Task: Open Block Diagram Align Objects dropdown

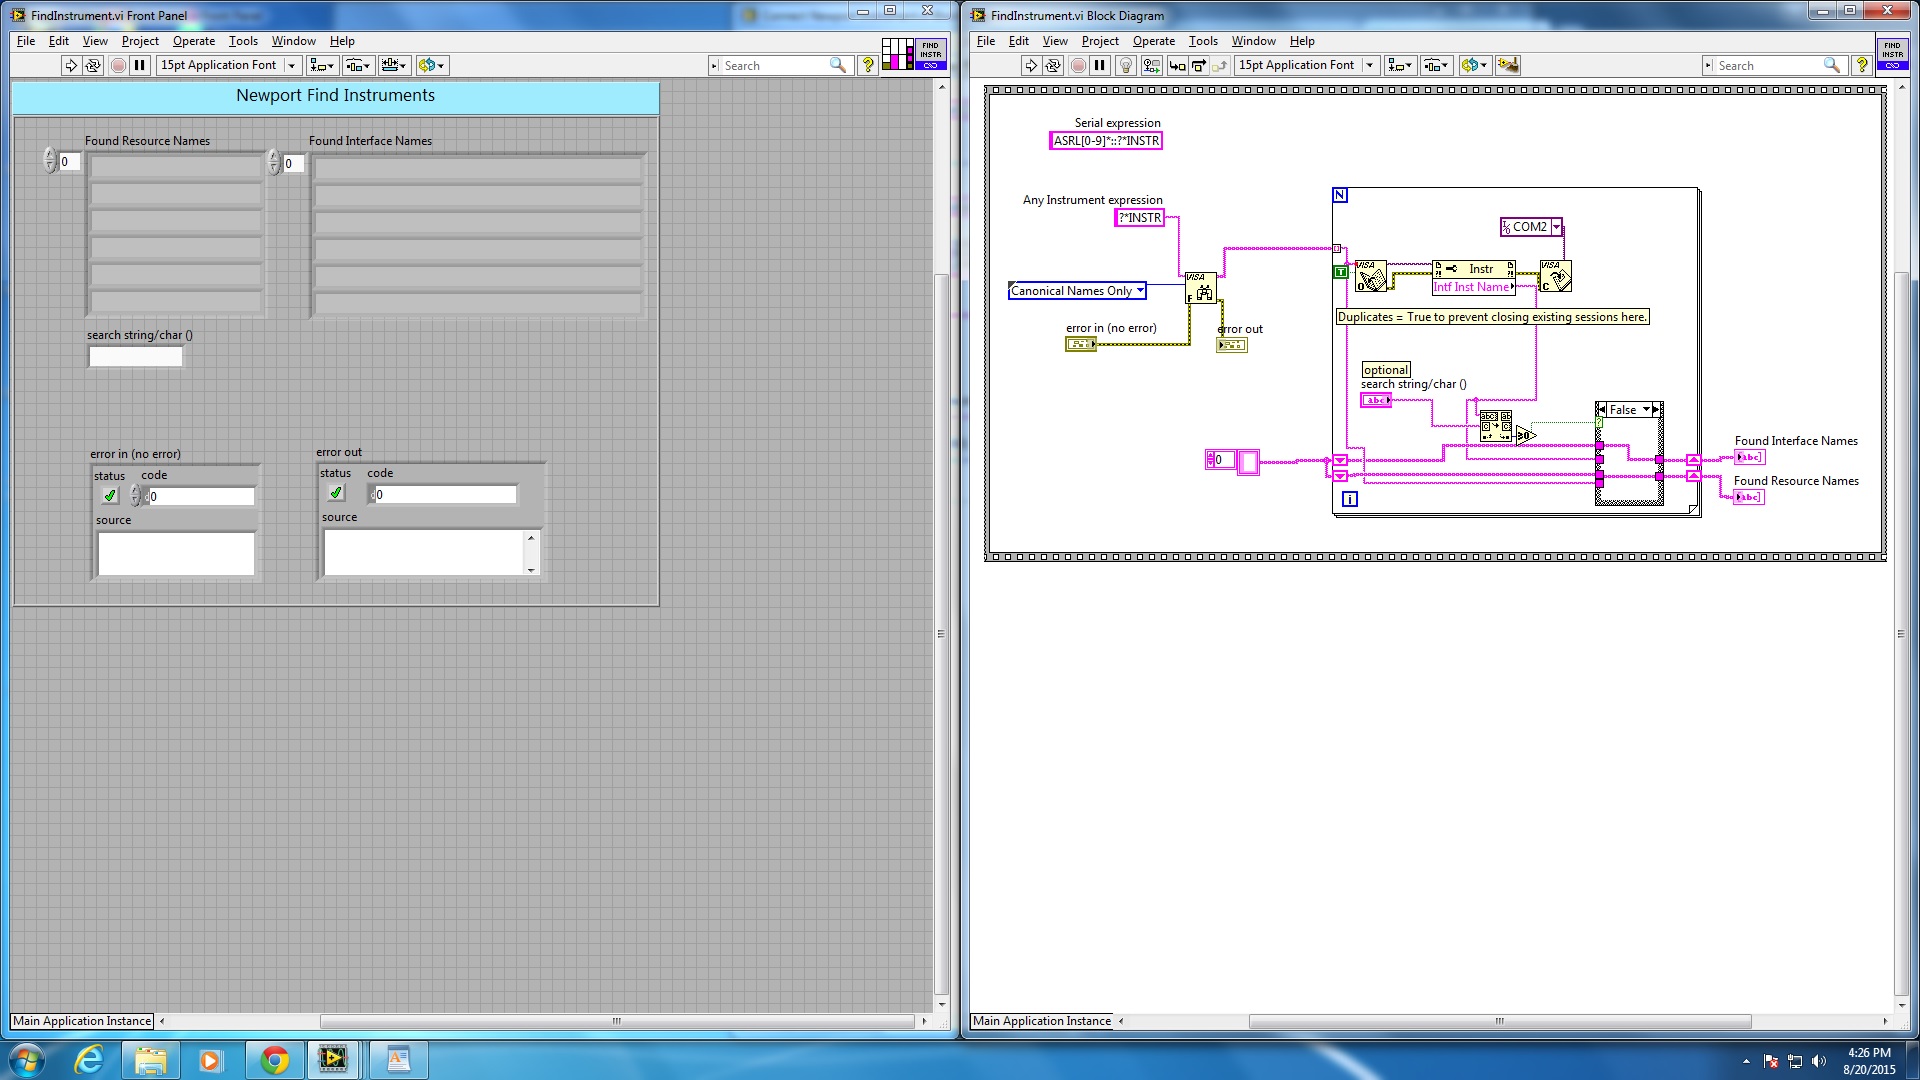Action: [1400, 65]
